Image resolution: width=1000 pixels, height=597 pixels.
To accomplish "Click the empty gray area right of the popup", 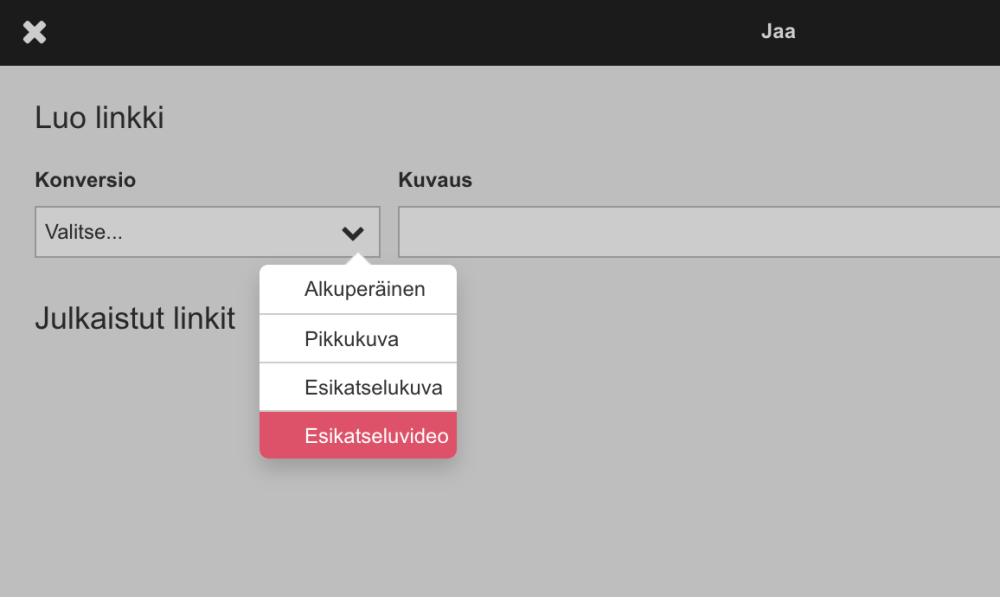I will 700,400.
